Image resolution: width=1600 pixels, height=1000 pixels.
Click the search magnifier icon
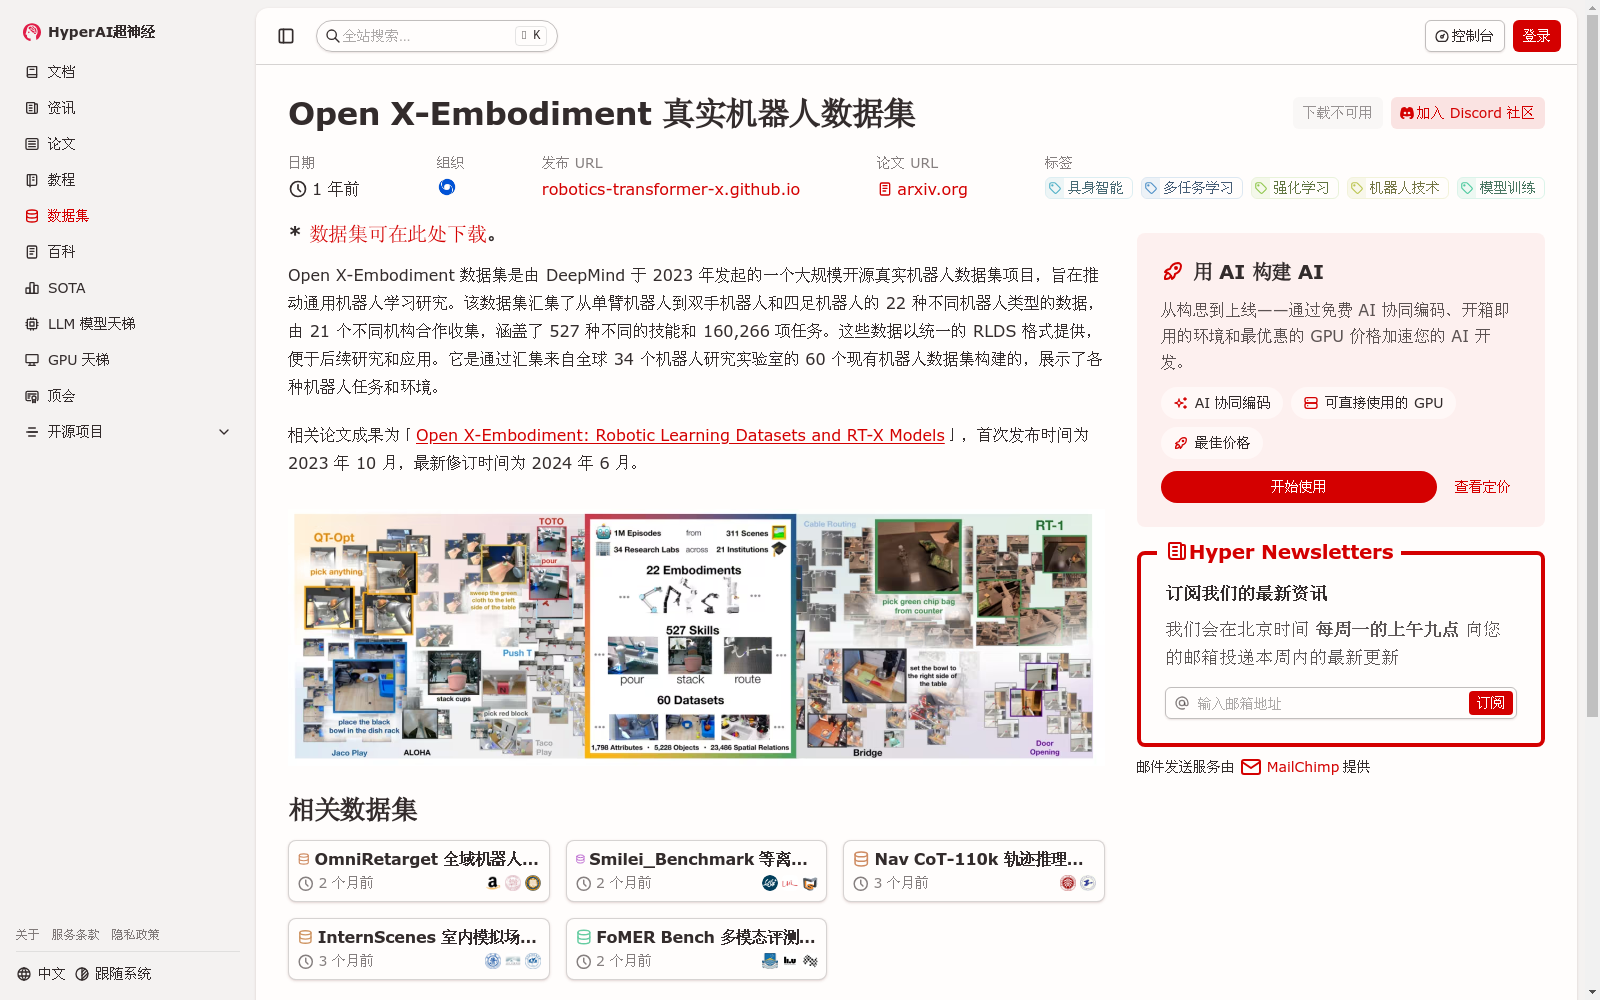click(x=333, y=36)
